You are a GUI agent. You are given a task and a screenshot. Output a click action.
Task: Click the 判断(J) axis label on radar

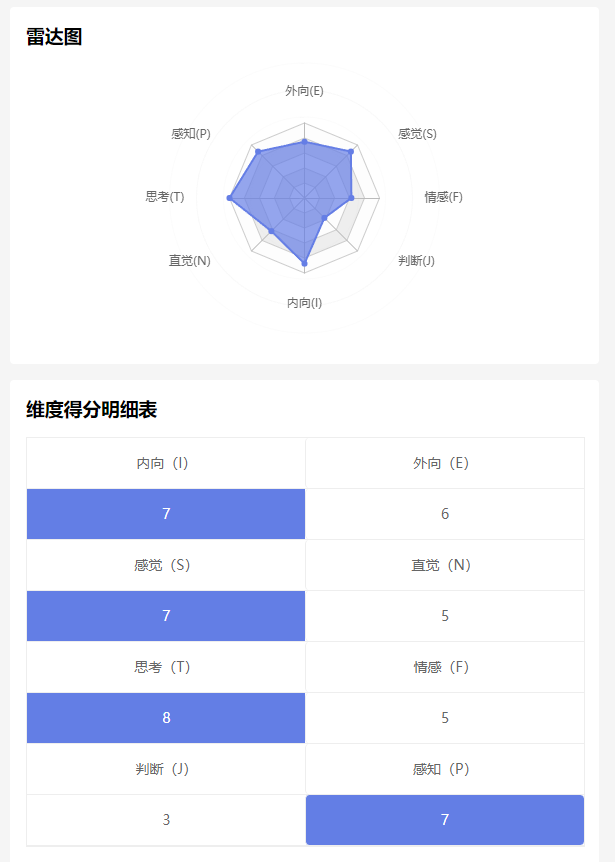pos(416,261)
